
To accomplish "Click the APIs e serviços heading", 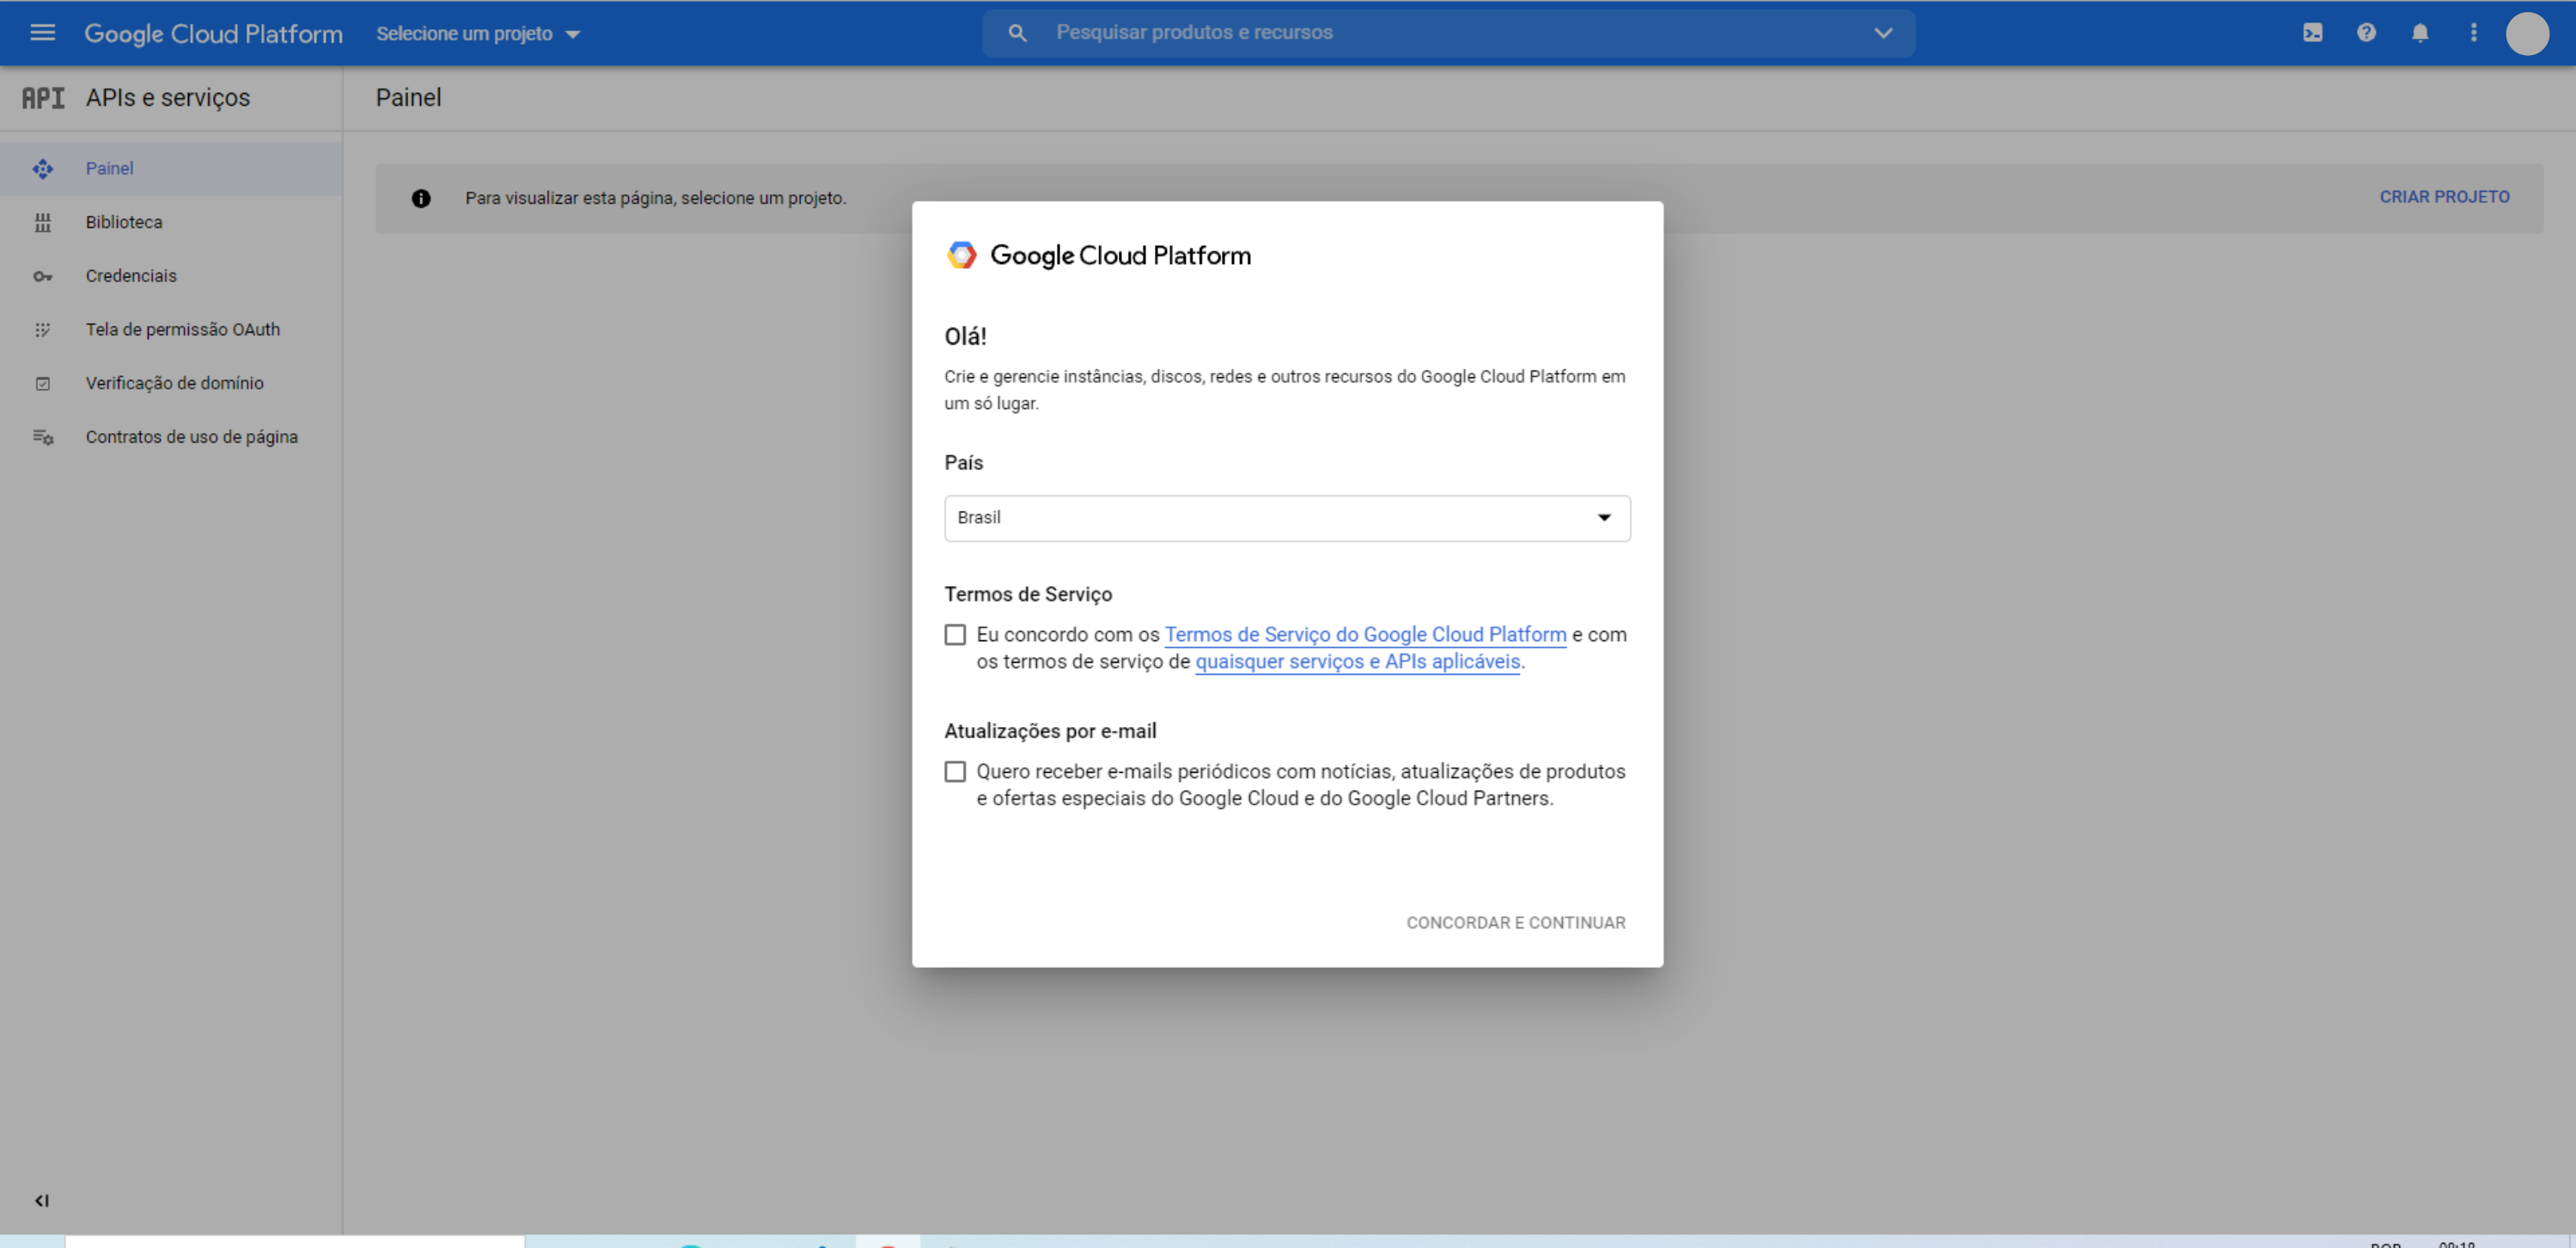I will click(168, 98).
